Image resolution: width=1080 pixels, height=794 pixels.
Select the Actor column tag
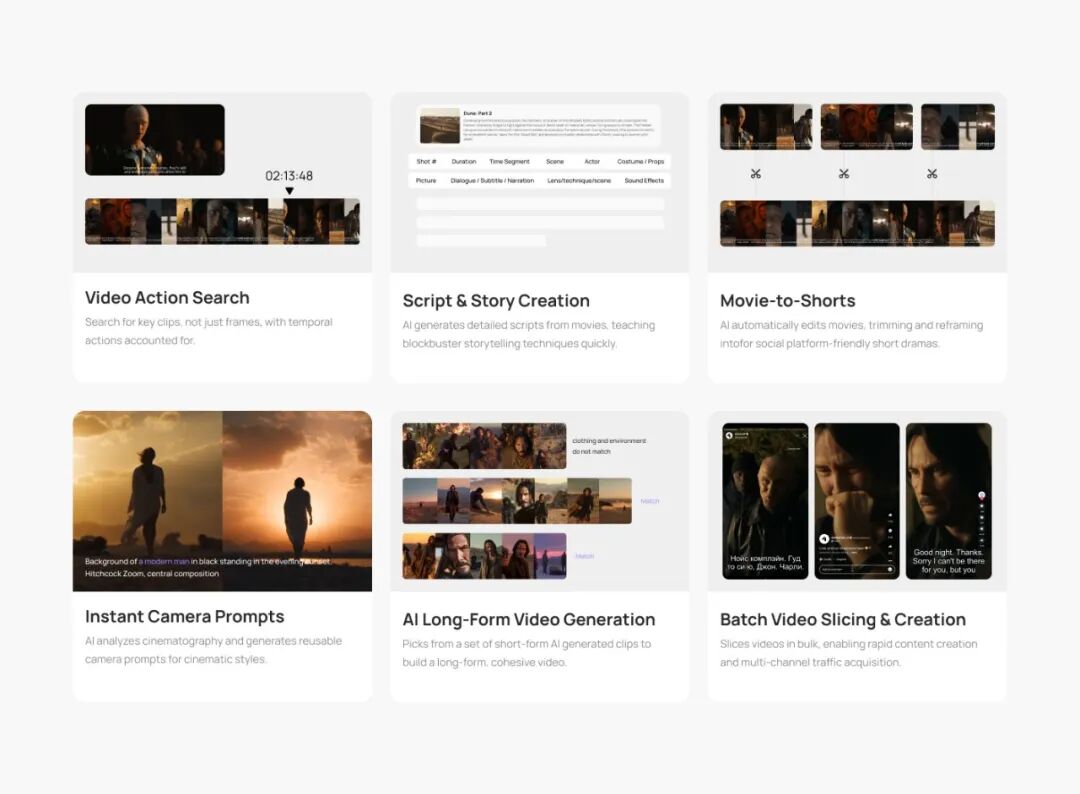(x=592, y=161)
